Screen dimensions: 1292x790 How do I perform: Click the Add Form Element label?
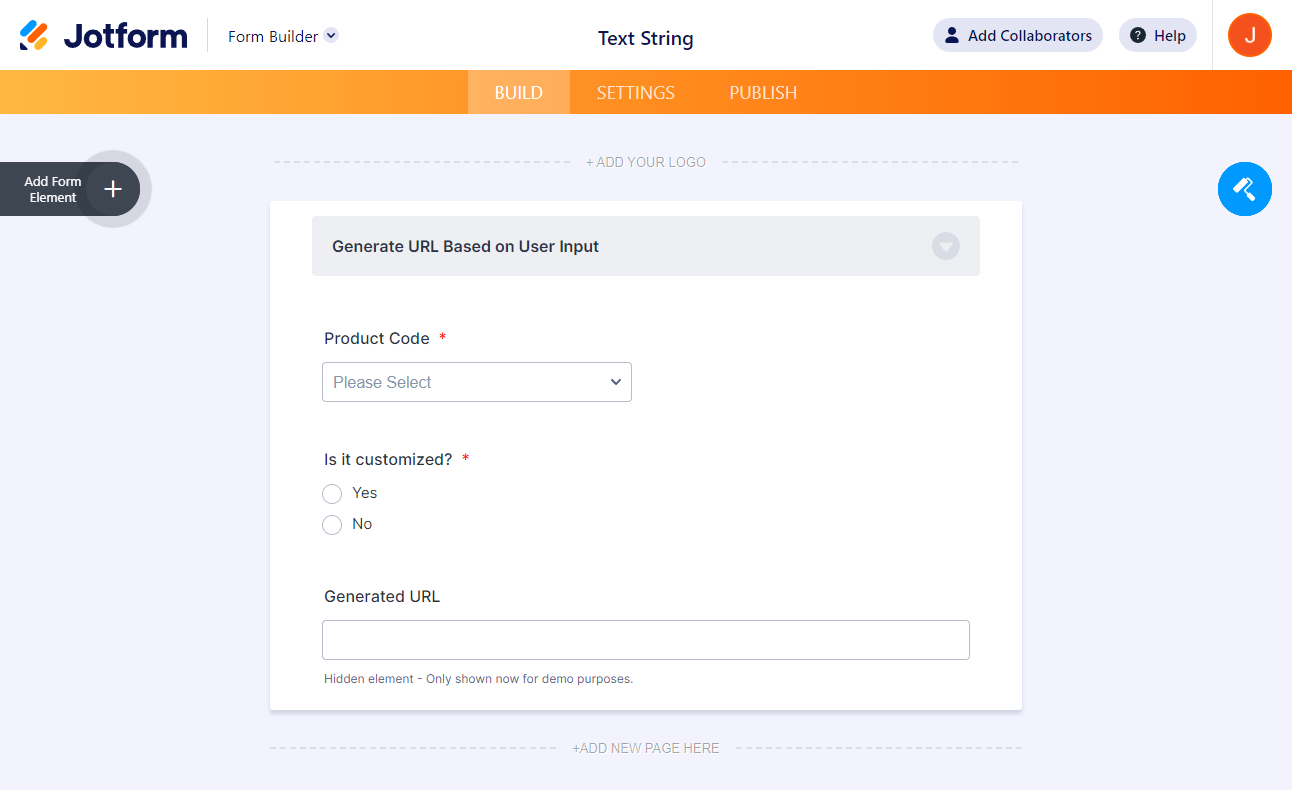click(52, 189)
